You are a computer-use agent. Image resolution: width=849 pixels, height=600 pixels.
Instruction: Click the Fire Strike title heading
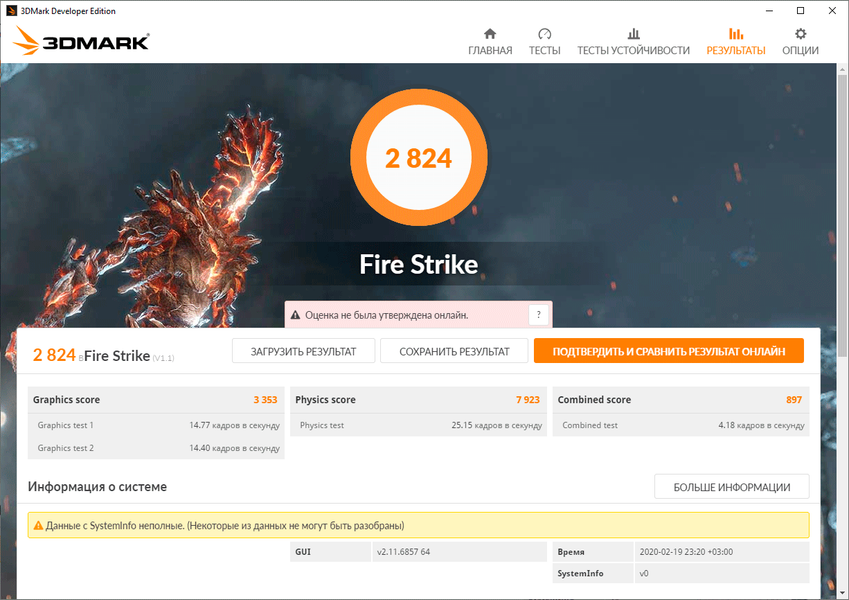419,265
